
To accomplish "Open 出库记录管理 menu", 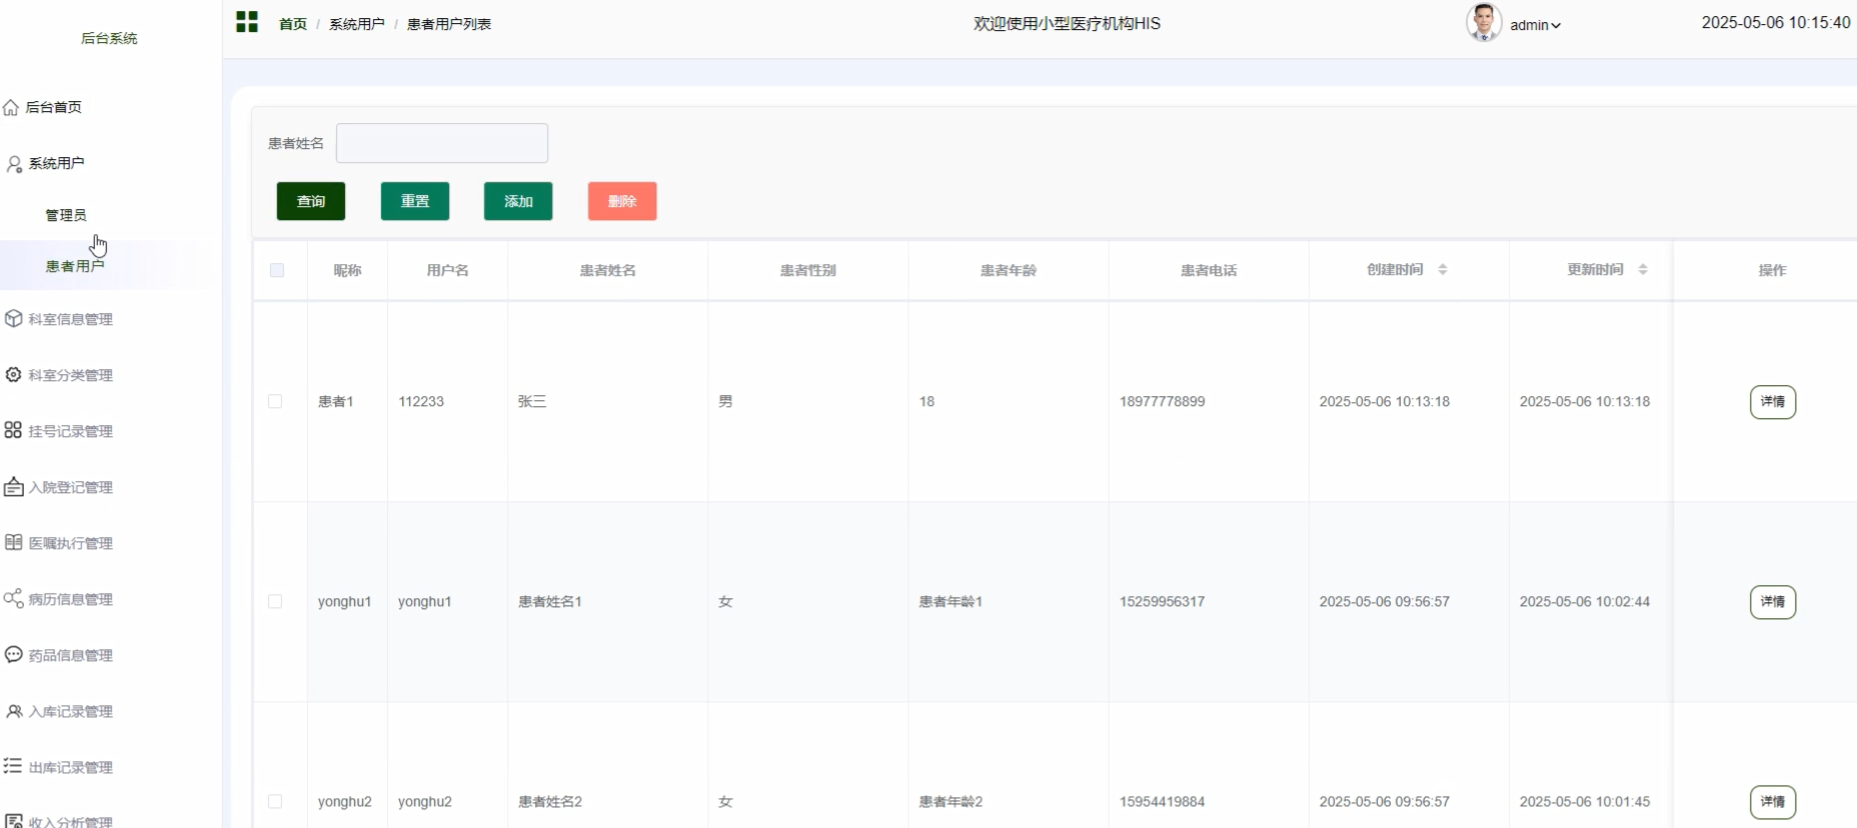I will 70,767.
